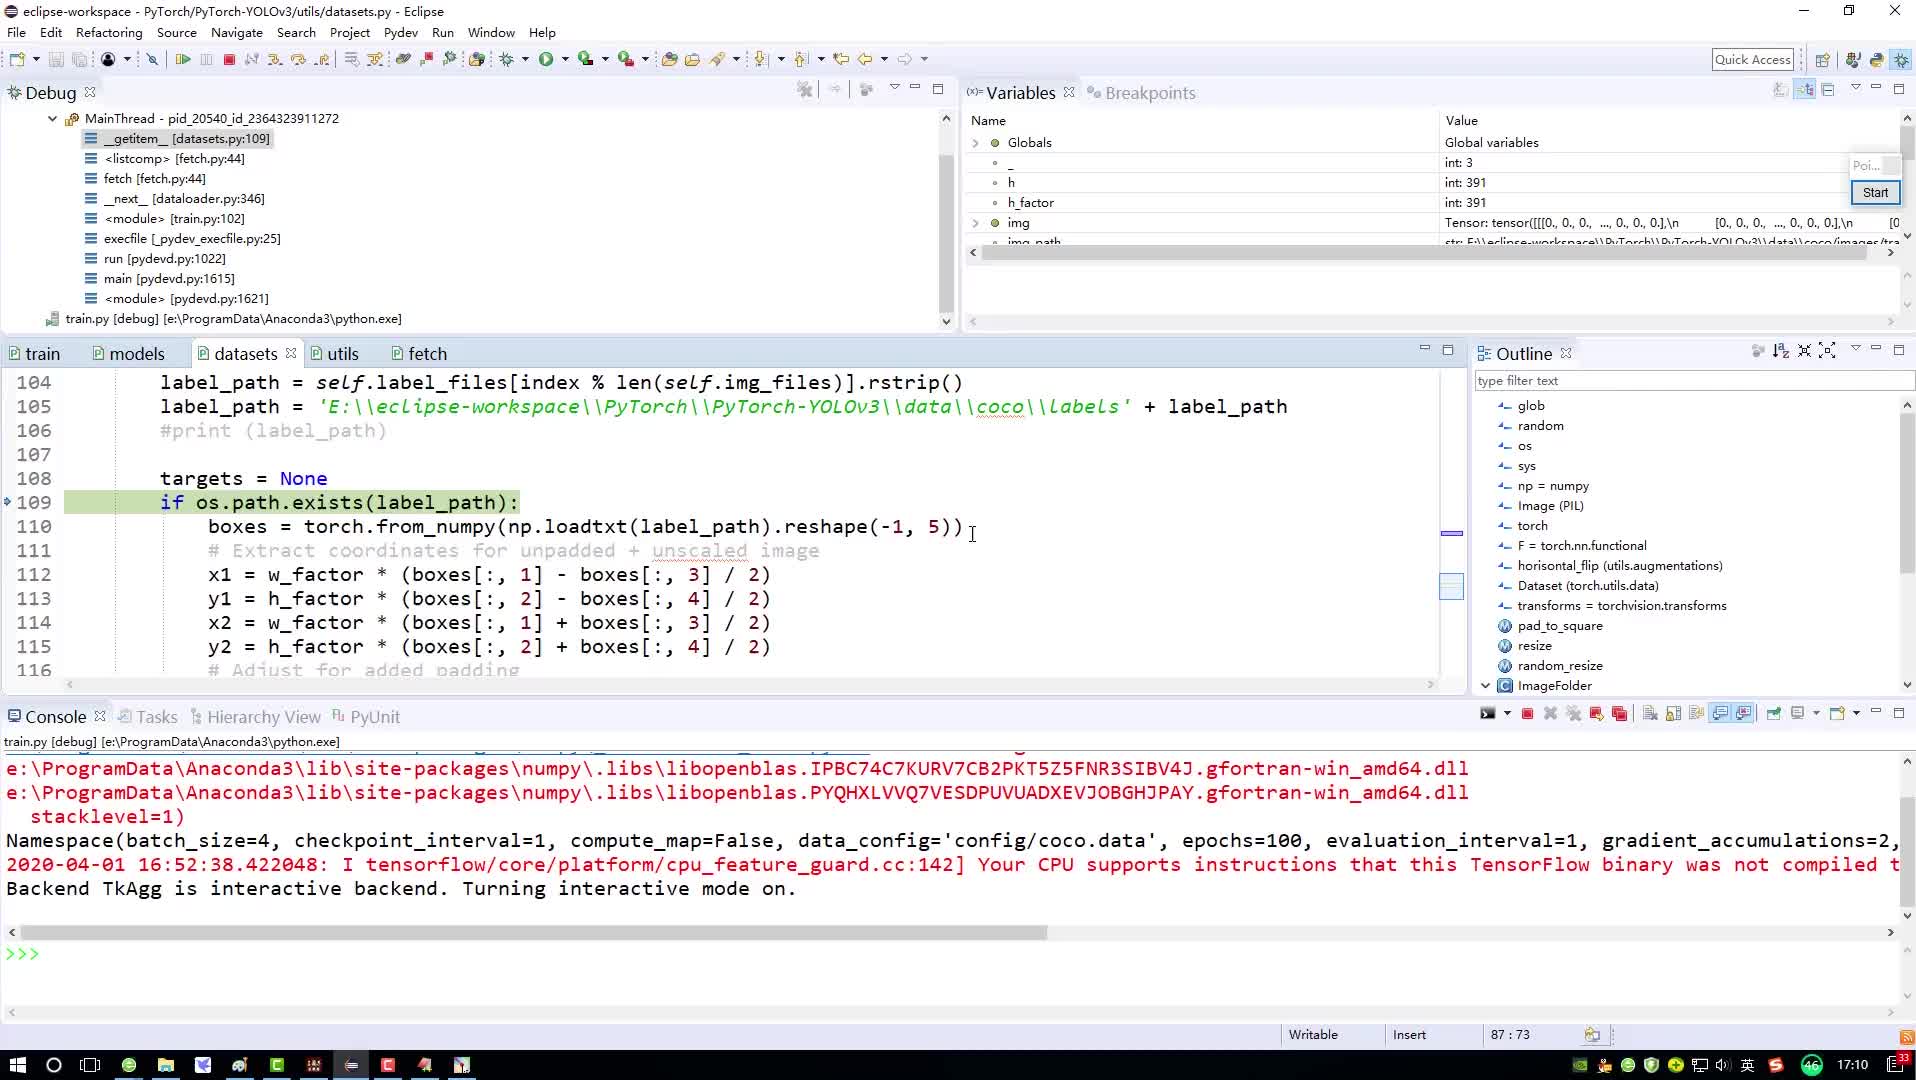This screenshot has height=1080, width=1916.
Task: Open the Debug button dropdown arrow
Action: [525, 60]
